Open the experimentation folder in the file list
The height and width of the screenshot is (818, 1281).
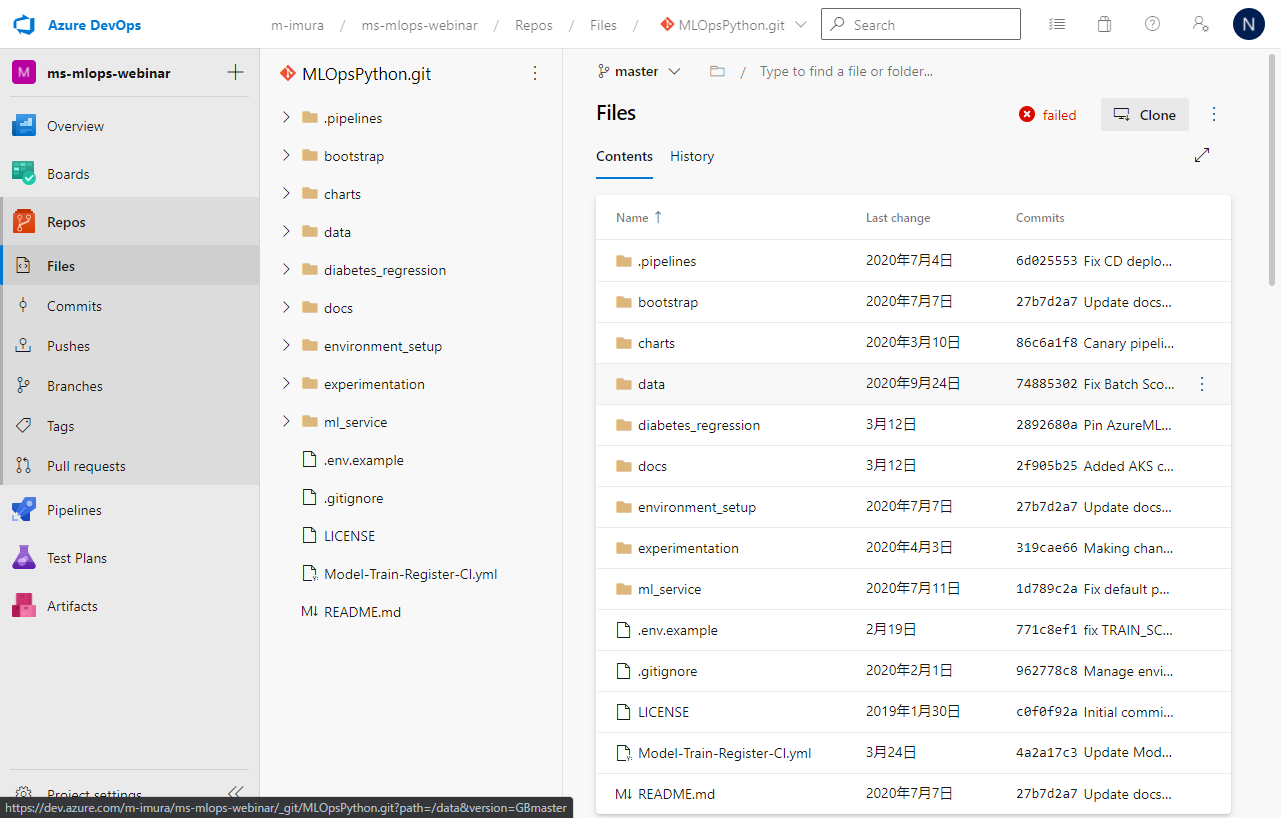[x=688, y=548]
